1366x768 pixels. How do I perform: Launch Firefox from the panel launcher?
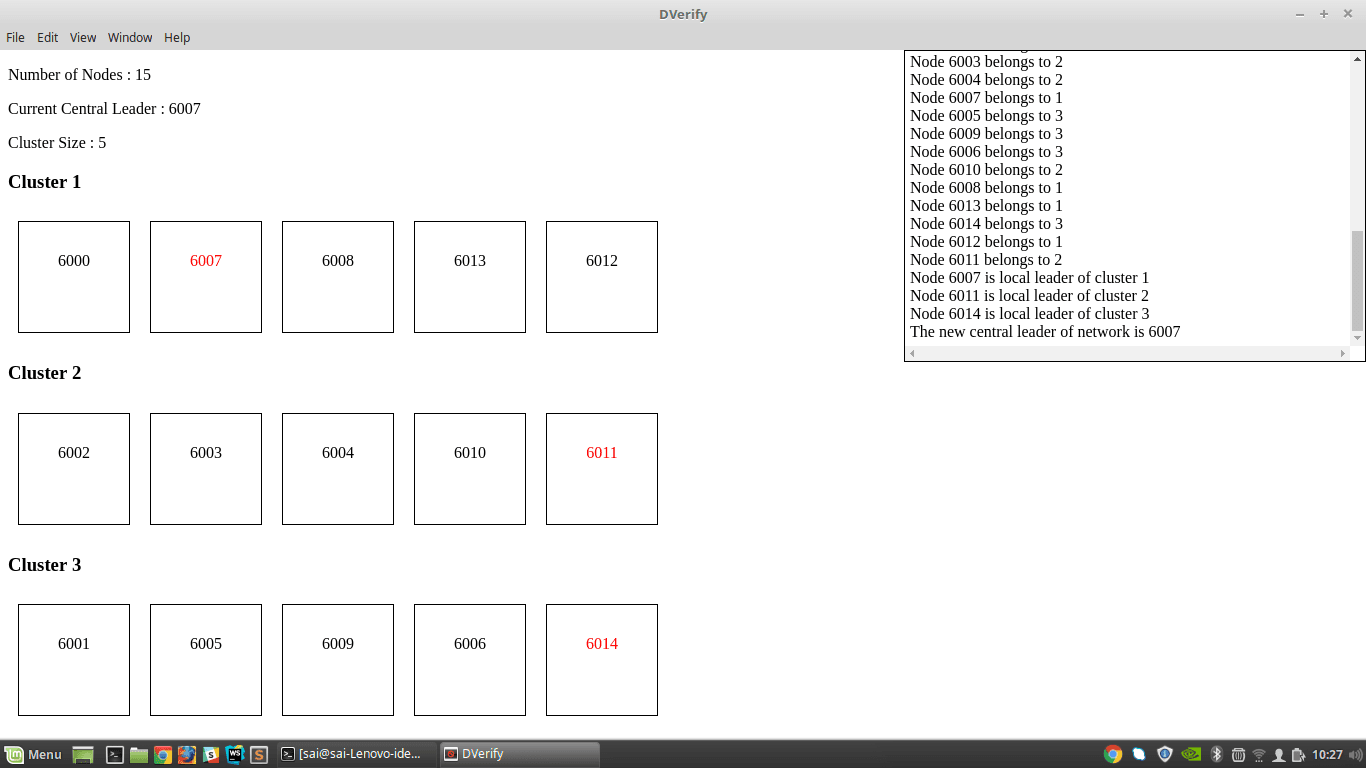tap(187, 755)
